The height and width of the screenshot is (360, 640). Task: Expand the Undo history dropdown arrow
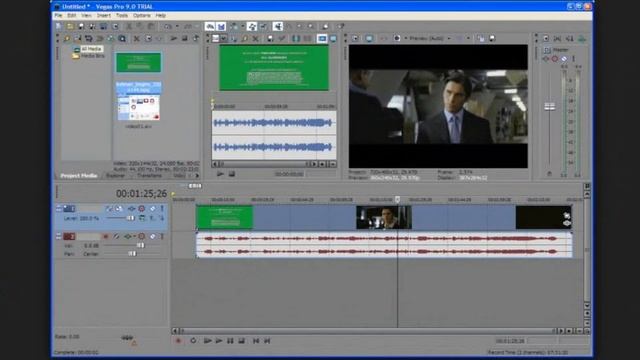(177, 27)
